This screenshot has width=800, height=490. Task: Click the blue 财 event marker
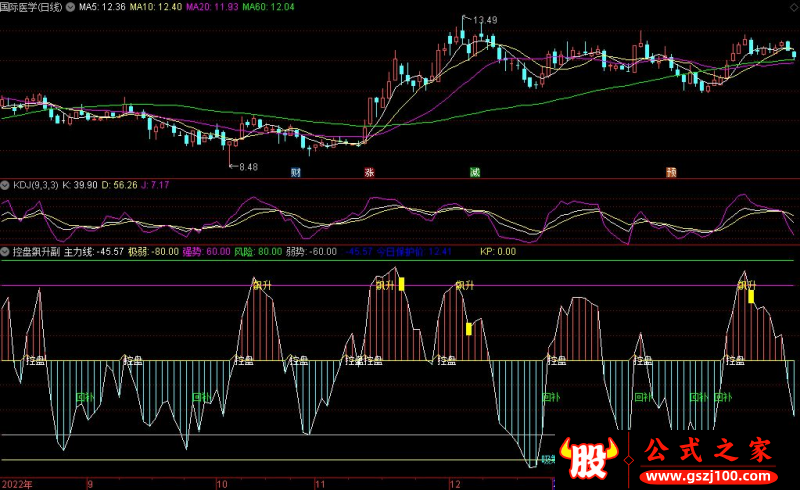coord(295,173)
